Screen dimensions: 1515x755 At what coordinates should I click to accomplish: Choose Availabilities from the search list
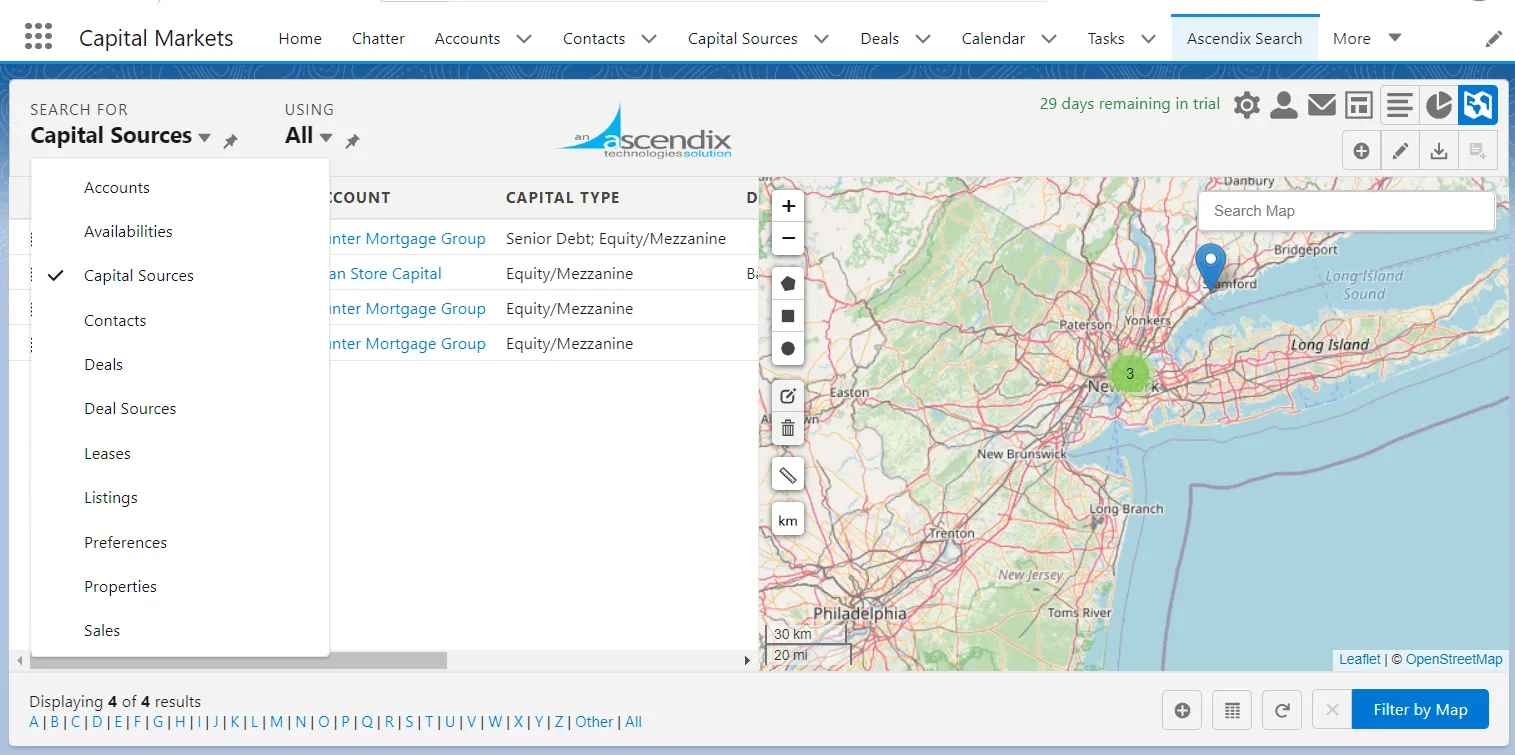pos(180,232)
